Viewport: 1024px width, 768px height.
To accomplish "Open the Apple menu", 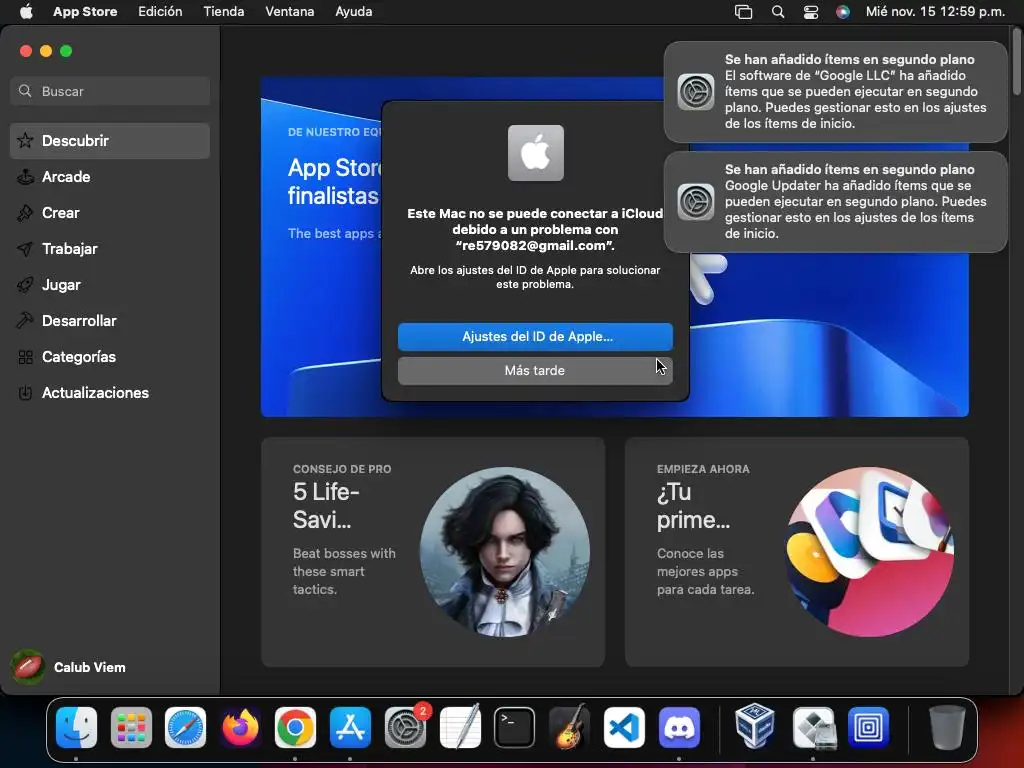I will coord(25,12).
